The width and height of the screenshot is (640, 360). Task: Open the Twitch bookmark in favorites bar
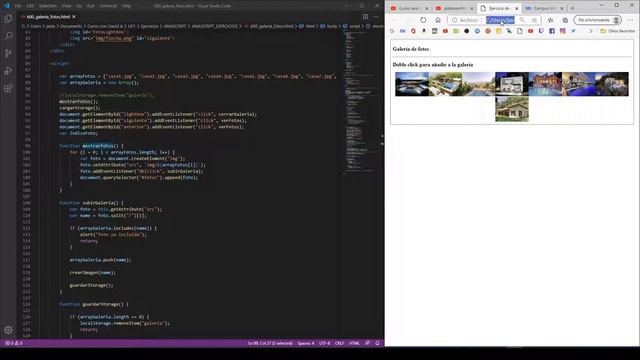(x=541, y=31)
